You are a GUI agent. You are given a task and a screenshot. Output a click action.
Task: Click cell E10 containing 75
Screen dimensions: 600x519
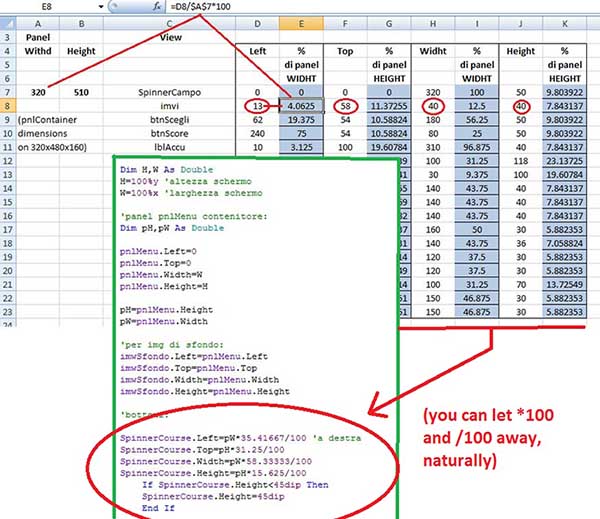(x=302, y=134)
